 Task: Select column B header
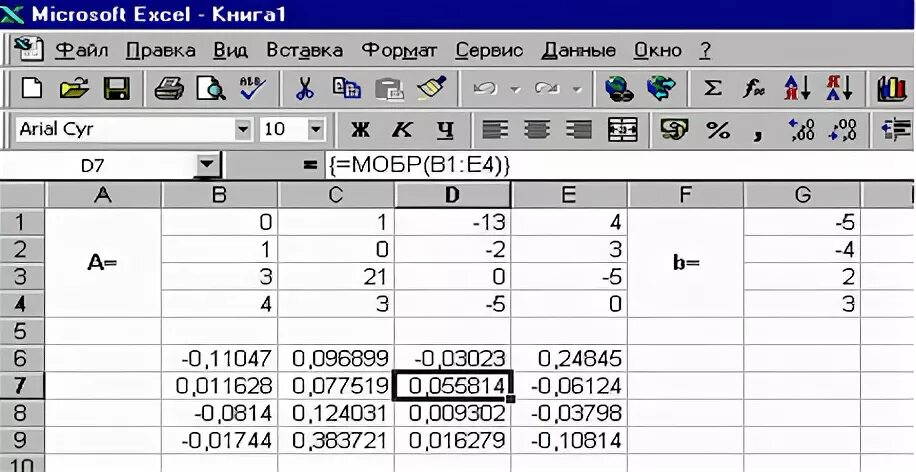click(220, 195)
